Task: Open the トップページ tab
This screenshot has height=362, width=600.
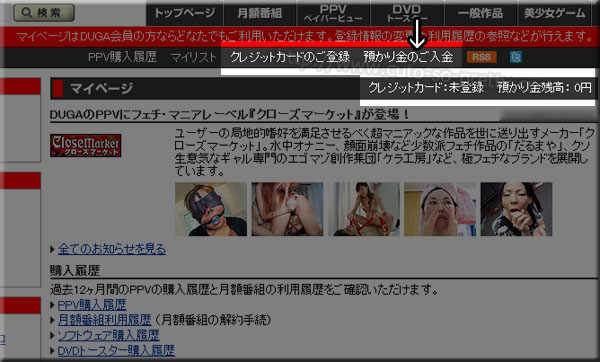Action: coord(184,13)
